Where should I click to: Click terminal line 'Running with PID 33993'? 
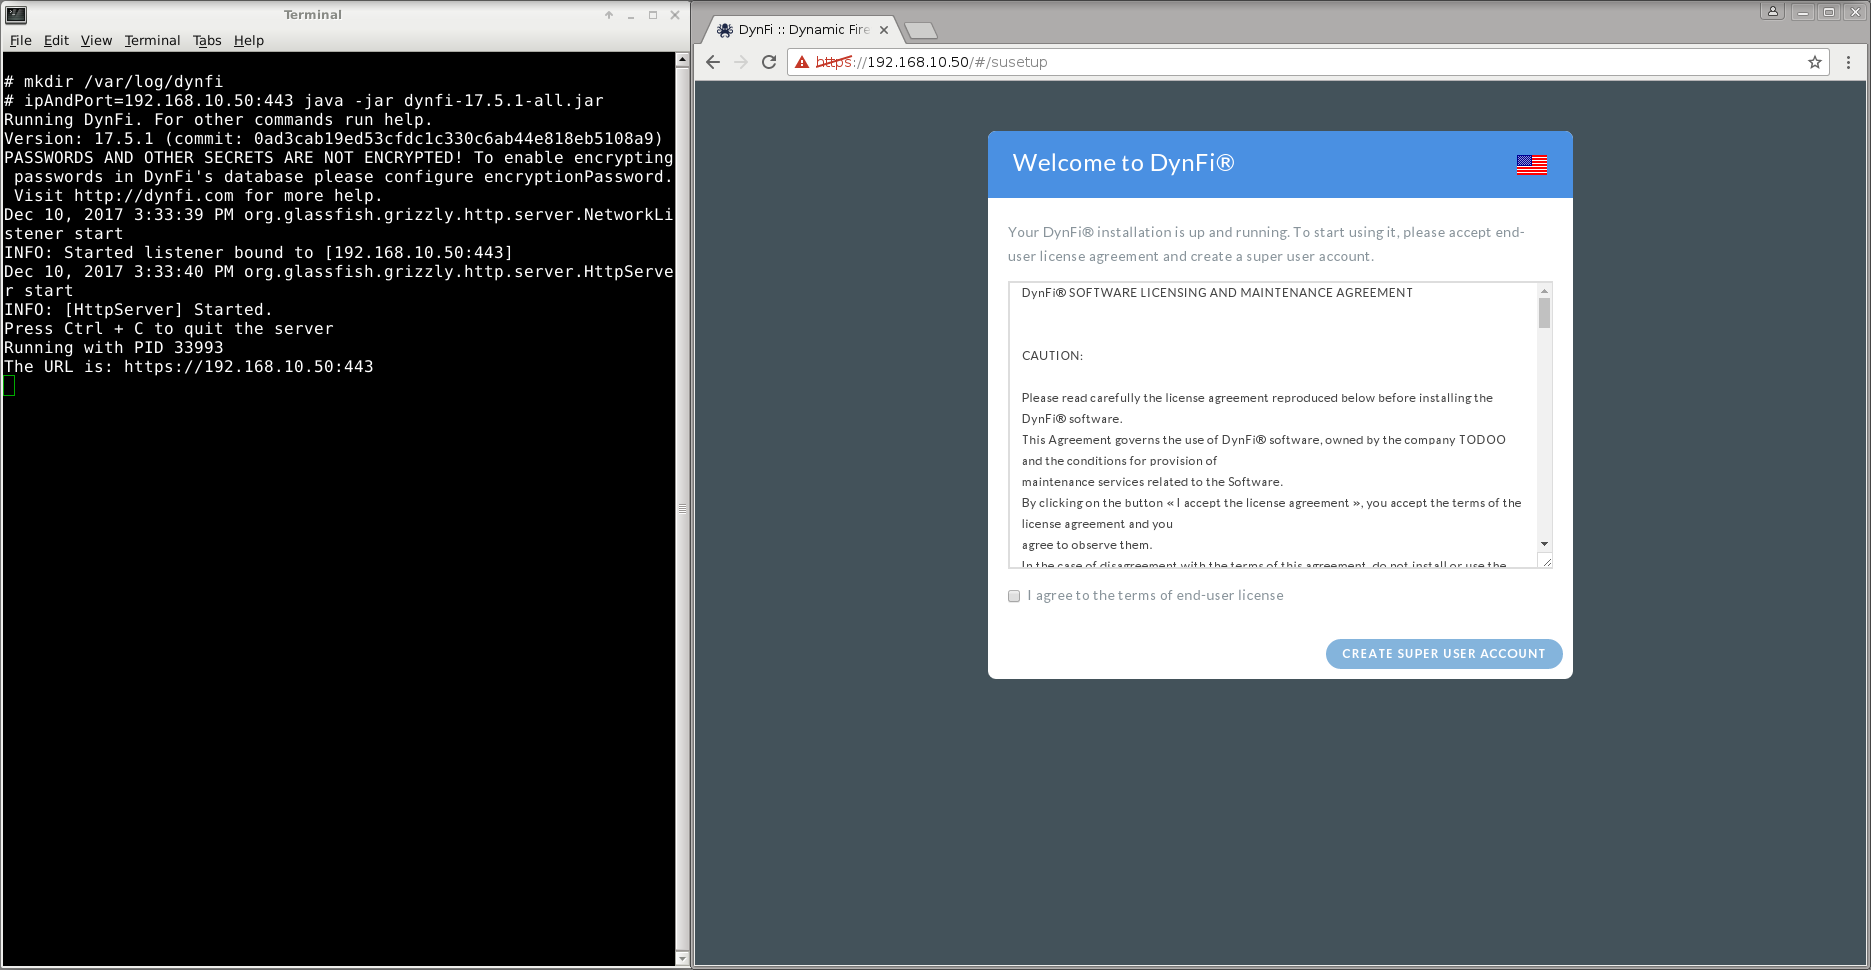click(114, 348)
